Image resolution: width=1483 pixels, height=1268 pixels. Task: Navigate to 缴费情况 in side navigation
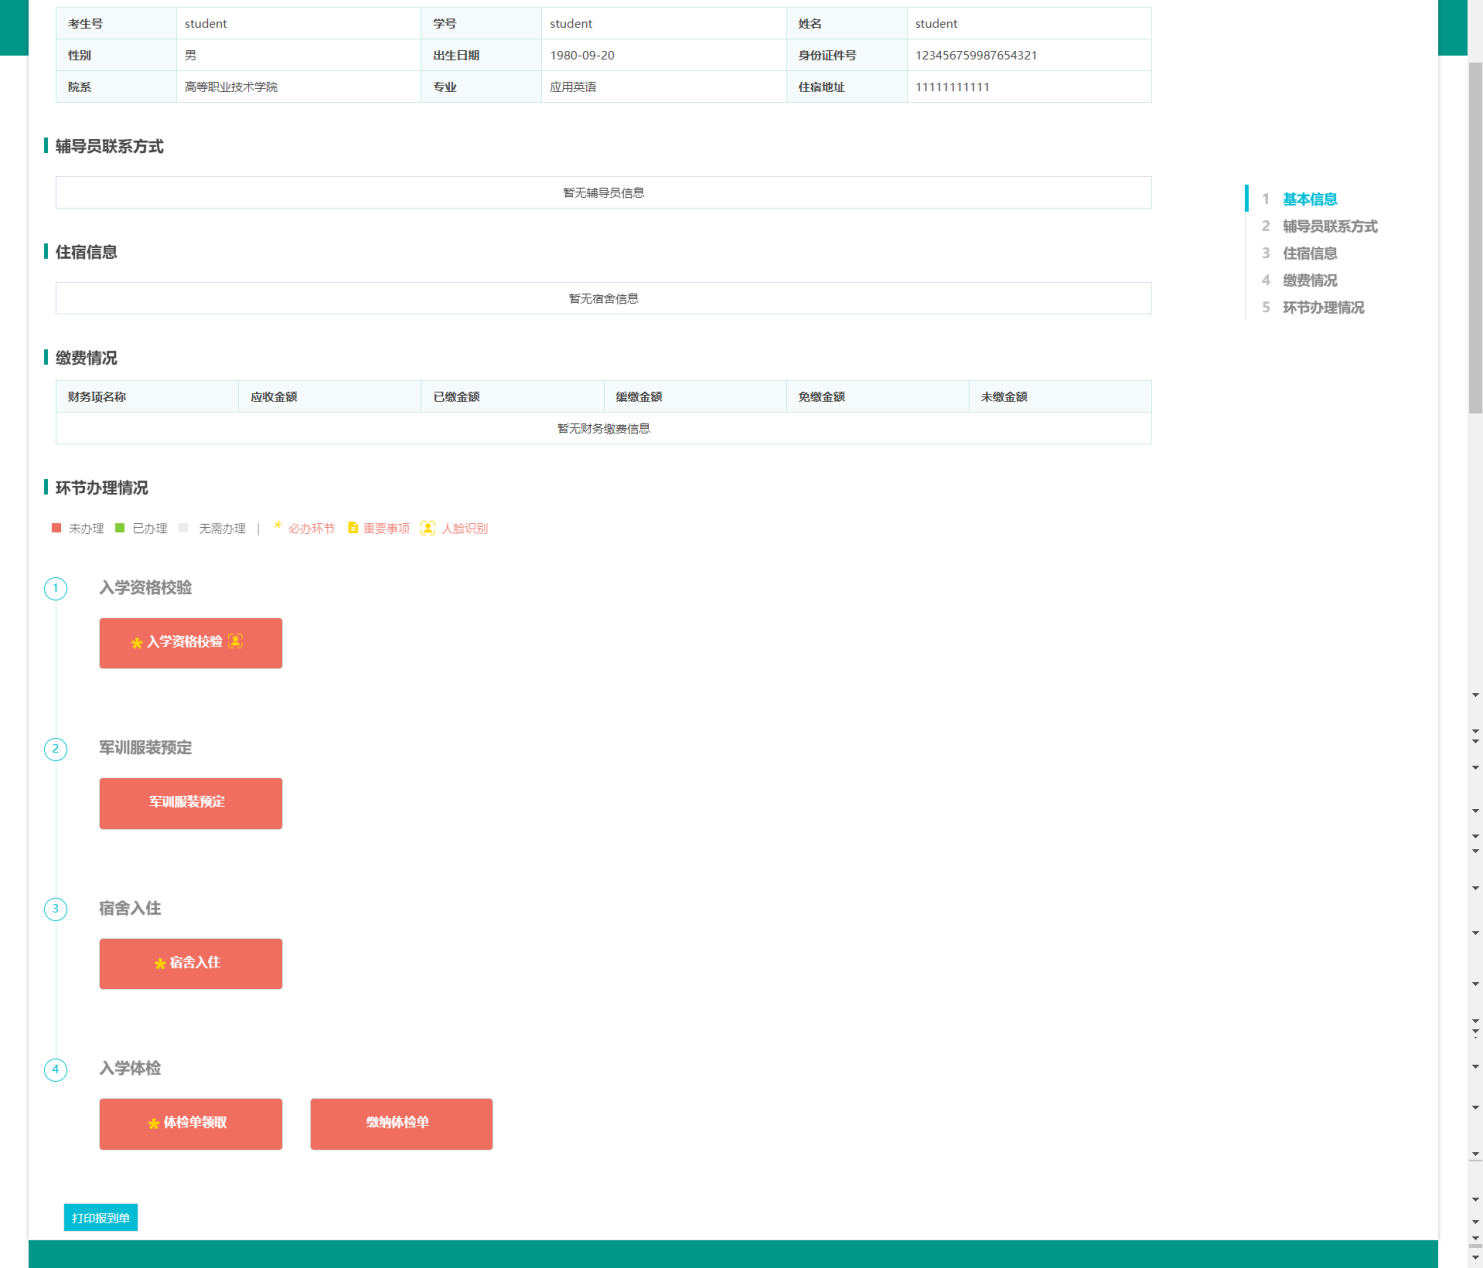tap(1309, 280)
